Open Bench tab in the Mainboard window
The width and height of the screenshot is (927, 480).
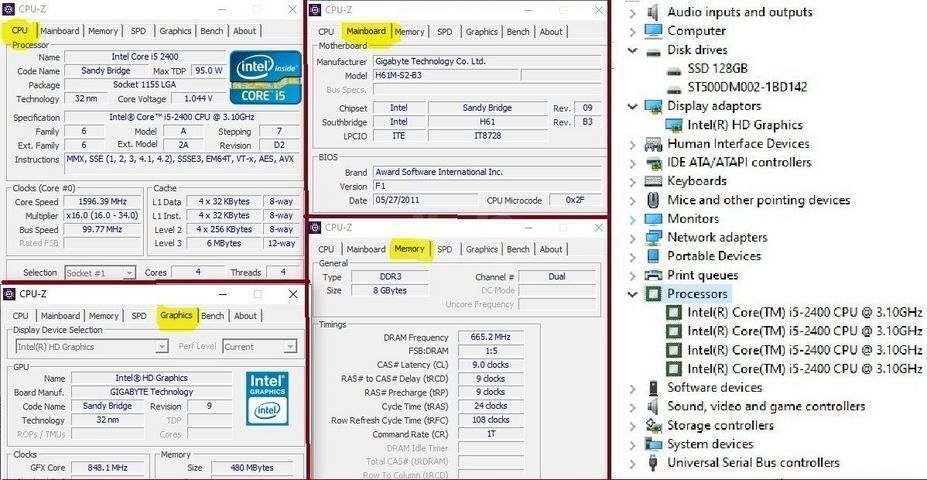click(x=518, y=31)
